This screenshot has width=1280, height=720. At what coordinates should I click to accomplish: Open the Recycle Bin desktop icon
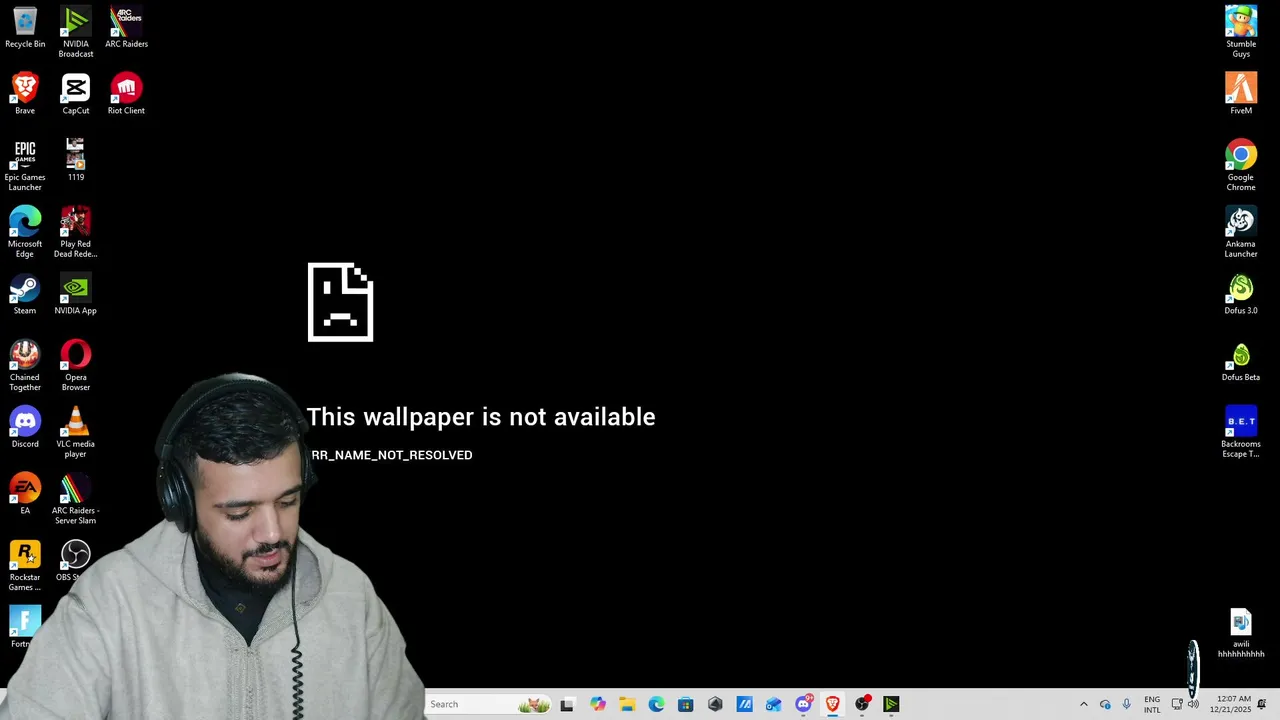pyautogui.click(x=25, y=28)
